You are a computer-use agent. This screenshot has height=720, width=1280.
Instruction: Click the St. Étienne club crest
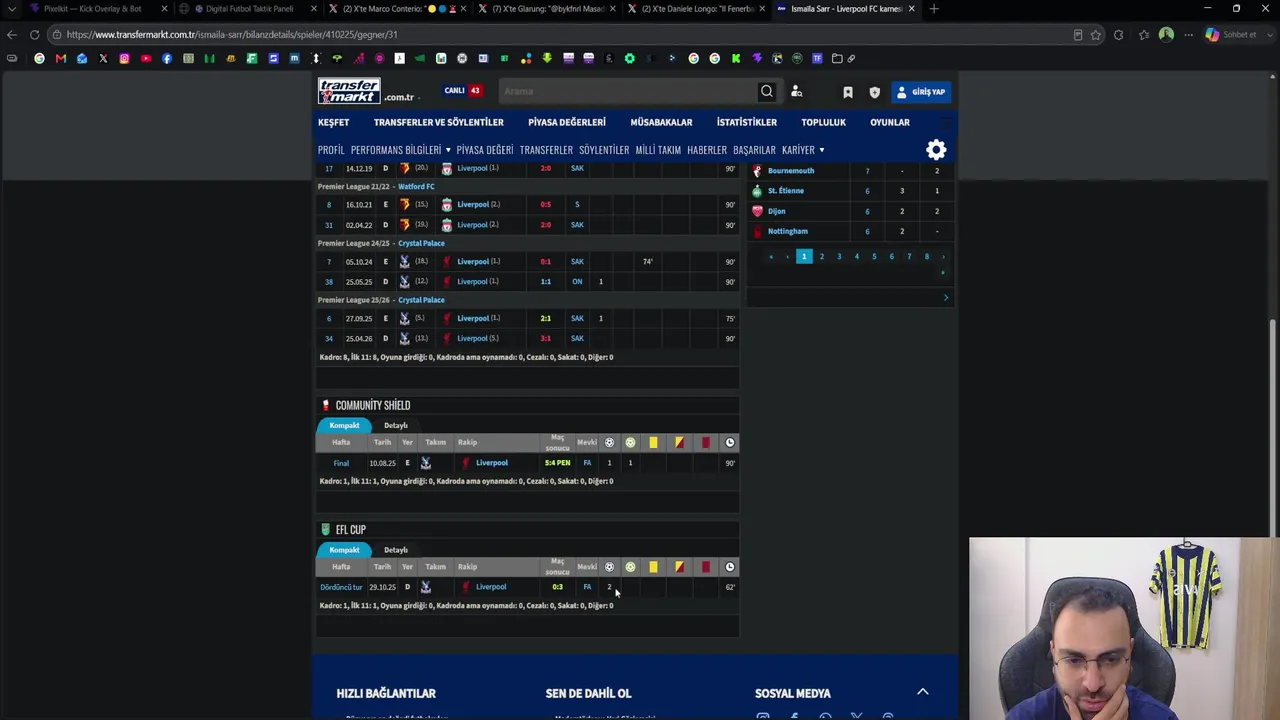[x=757, y=191]
